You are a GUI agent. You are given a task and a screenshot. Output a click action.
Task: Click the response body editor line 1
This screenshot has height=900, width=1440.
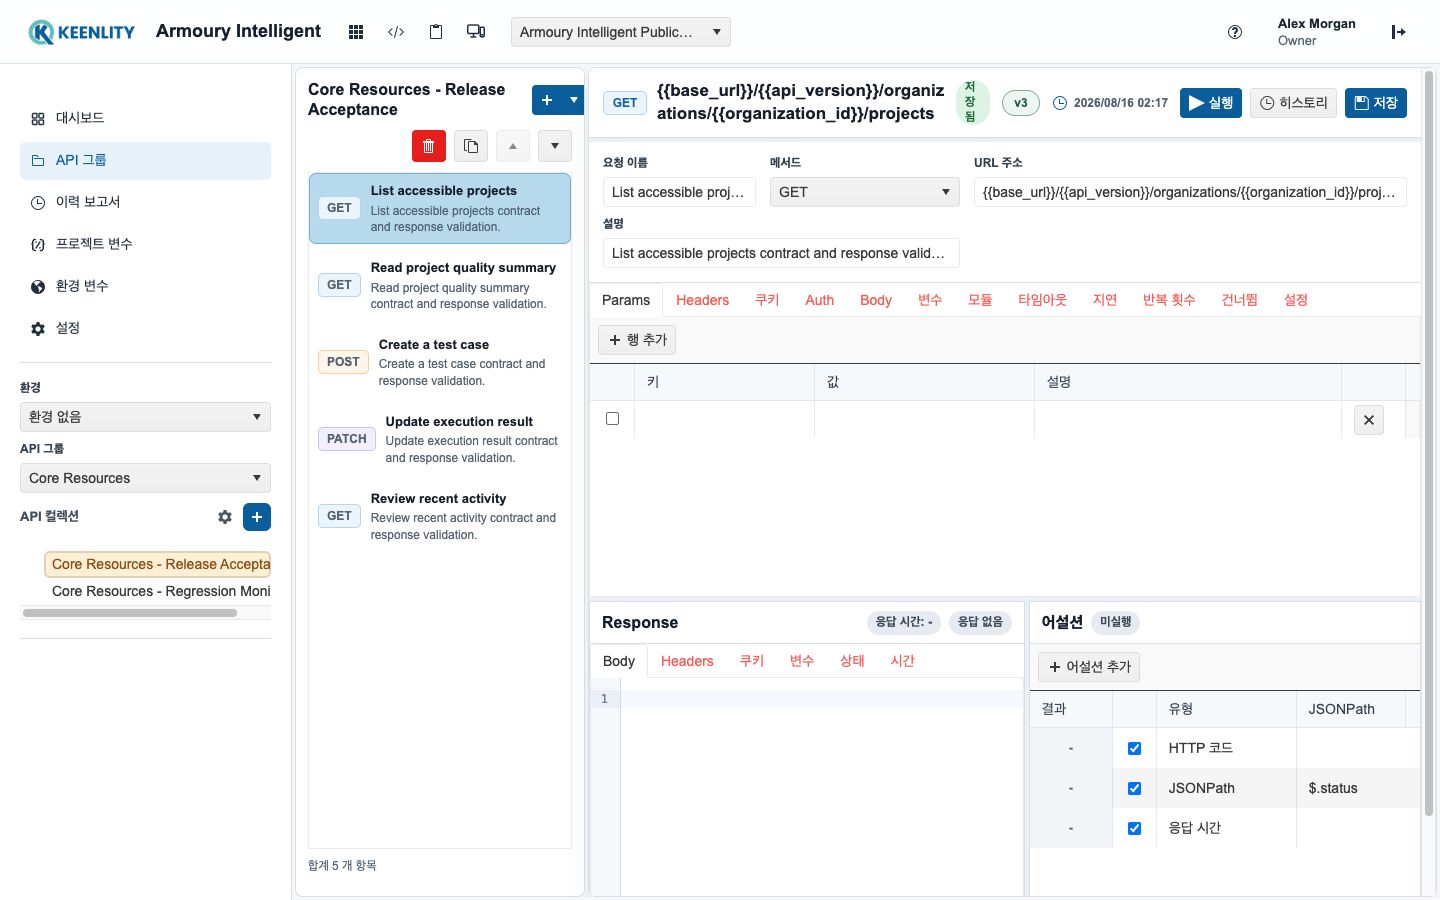pyautogui.click(x=822, y=699)
